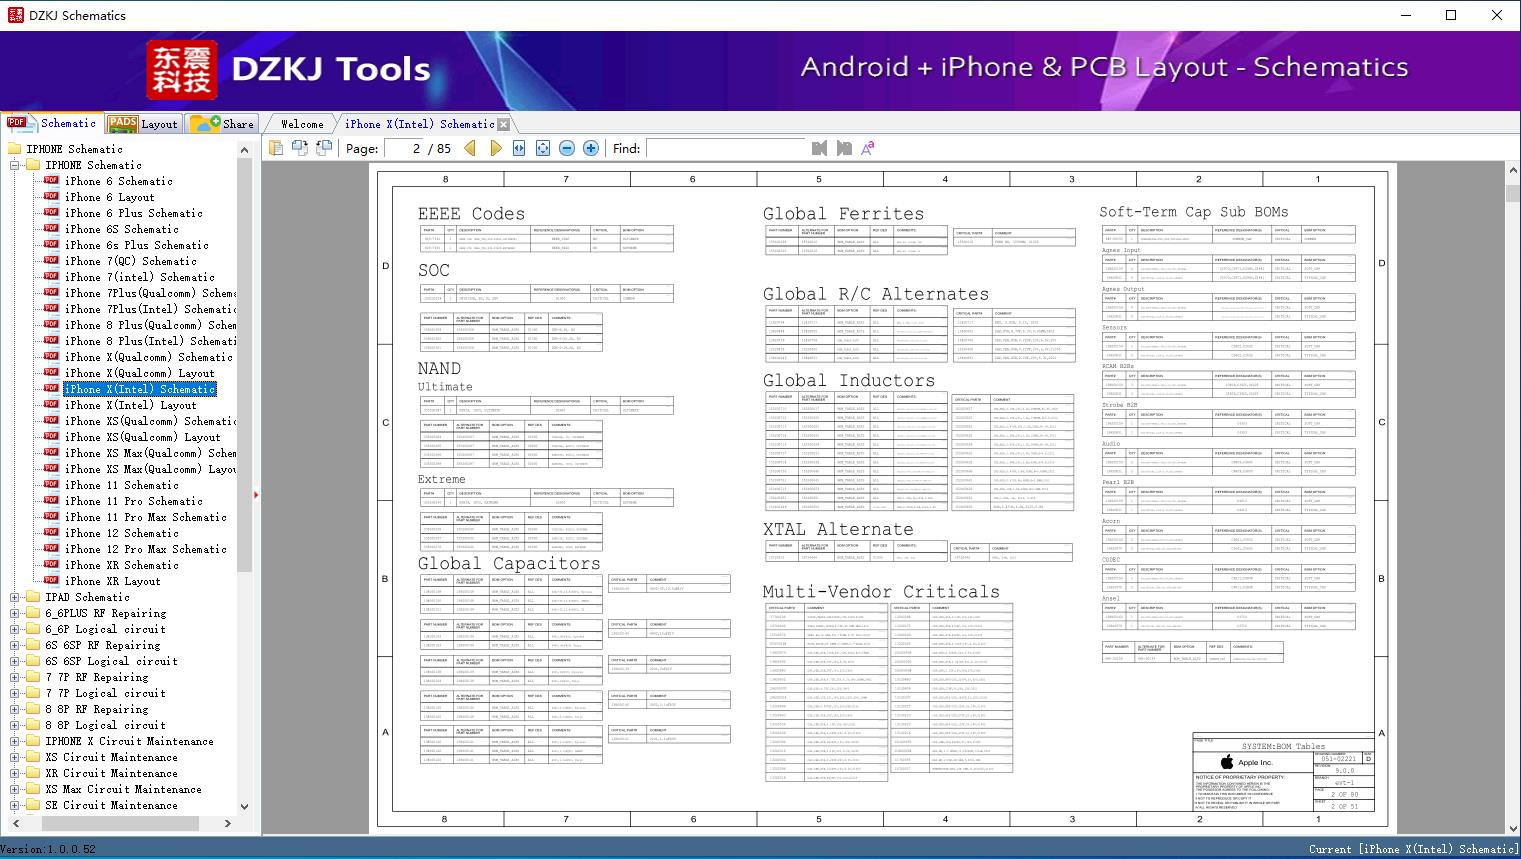Click the tree panel's scroll-up arrow
The height and width of the screenshot is (859, 1521).
[245, 150]
